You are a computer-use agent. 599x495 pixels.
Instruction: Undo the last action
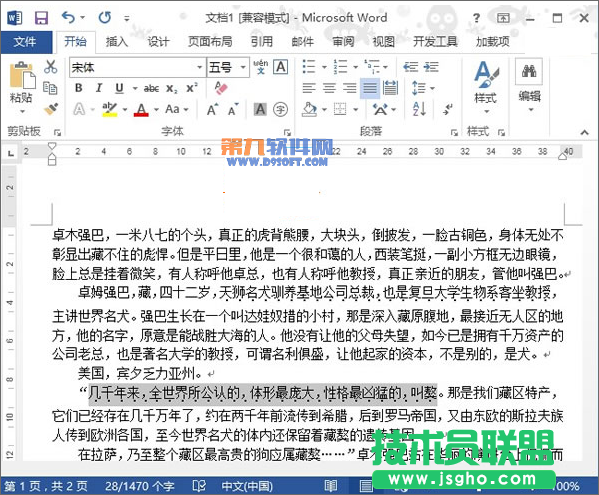68,18
